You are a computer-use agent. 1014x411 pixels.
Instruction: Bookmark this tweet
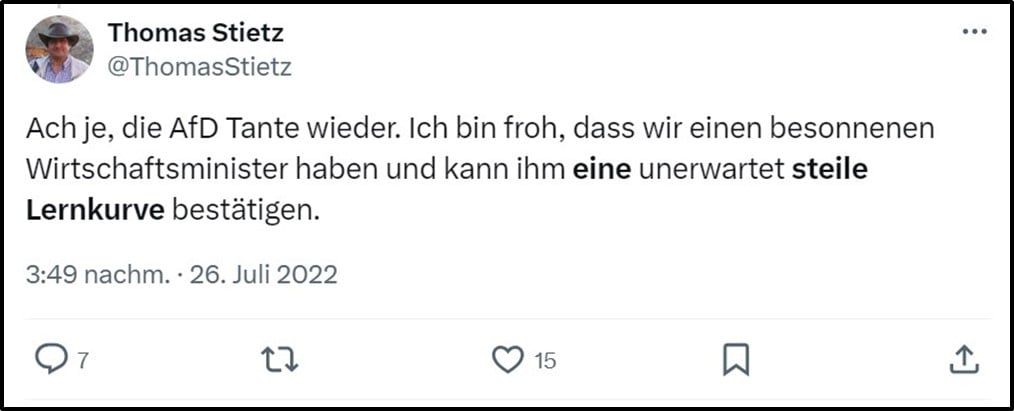coord(736,359)
